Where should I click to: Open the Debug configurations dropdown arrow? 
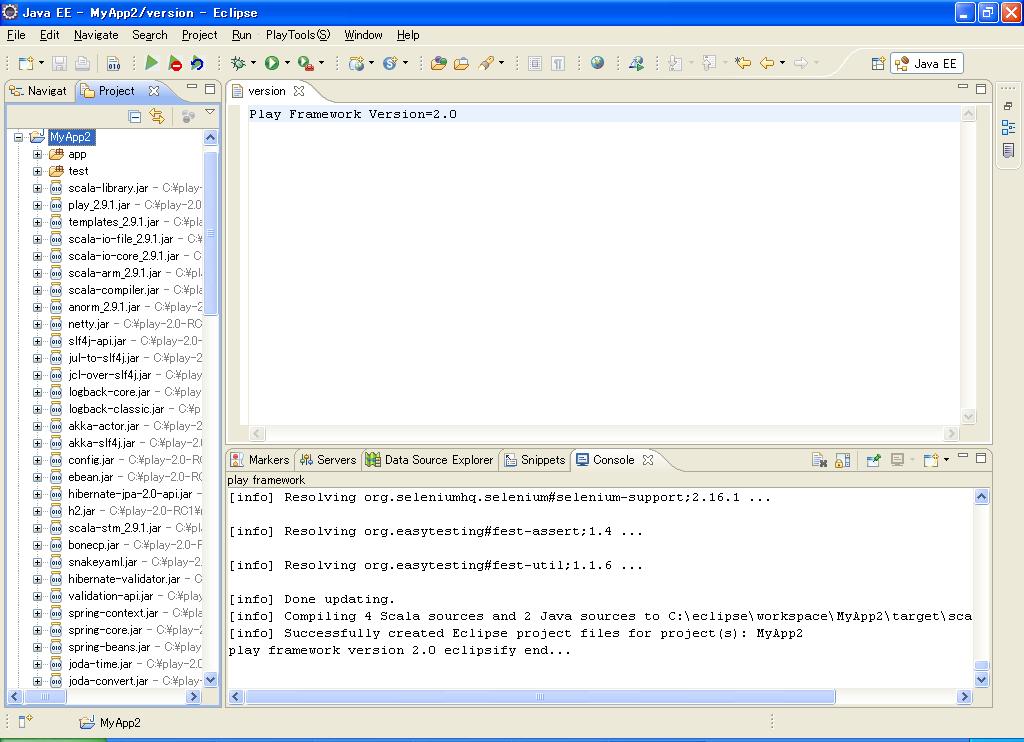click(253, 63)
